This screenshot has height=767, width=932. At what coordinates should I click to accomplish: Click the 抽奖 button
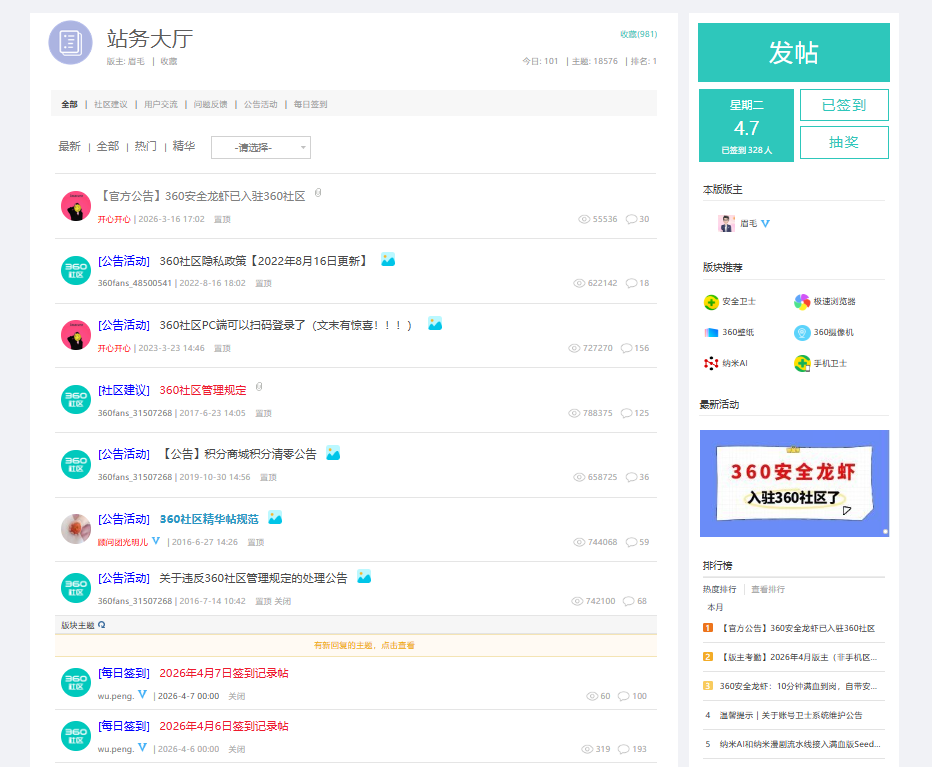click(844, 142)
